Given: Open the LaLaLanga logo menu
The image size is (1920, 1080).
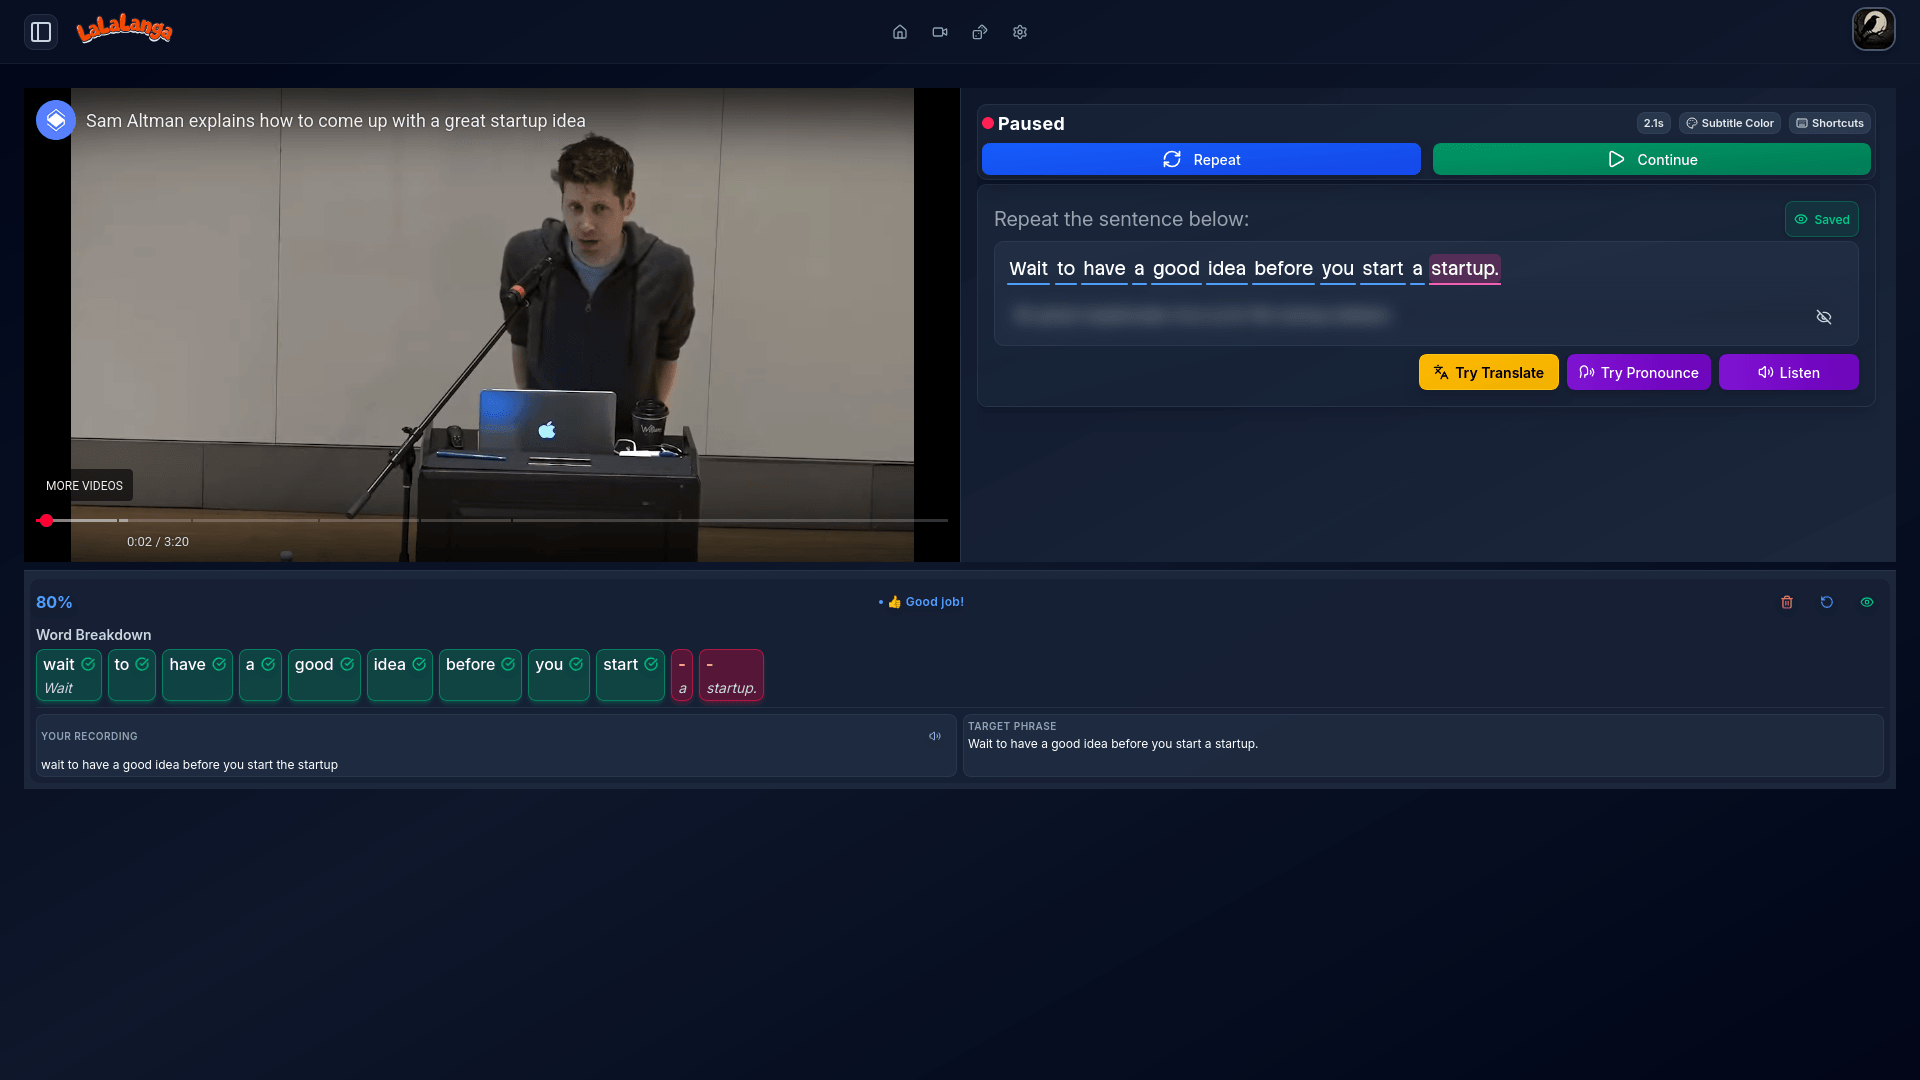Looking at the screenshot, I should [124, 29].
